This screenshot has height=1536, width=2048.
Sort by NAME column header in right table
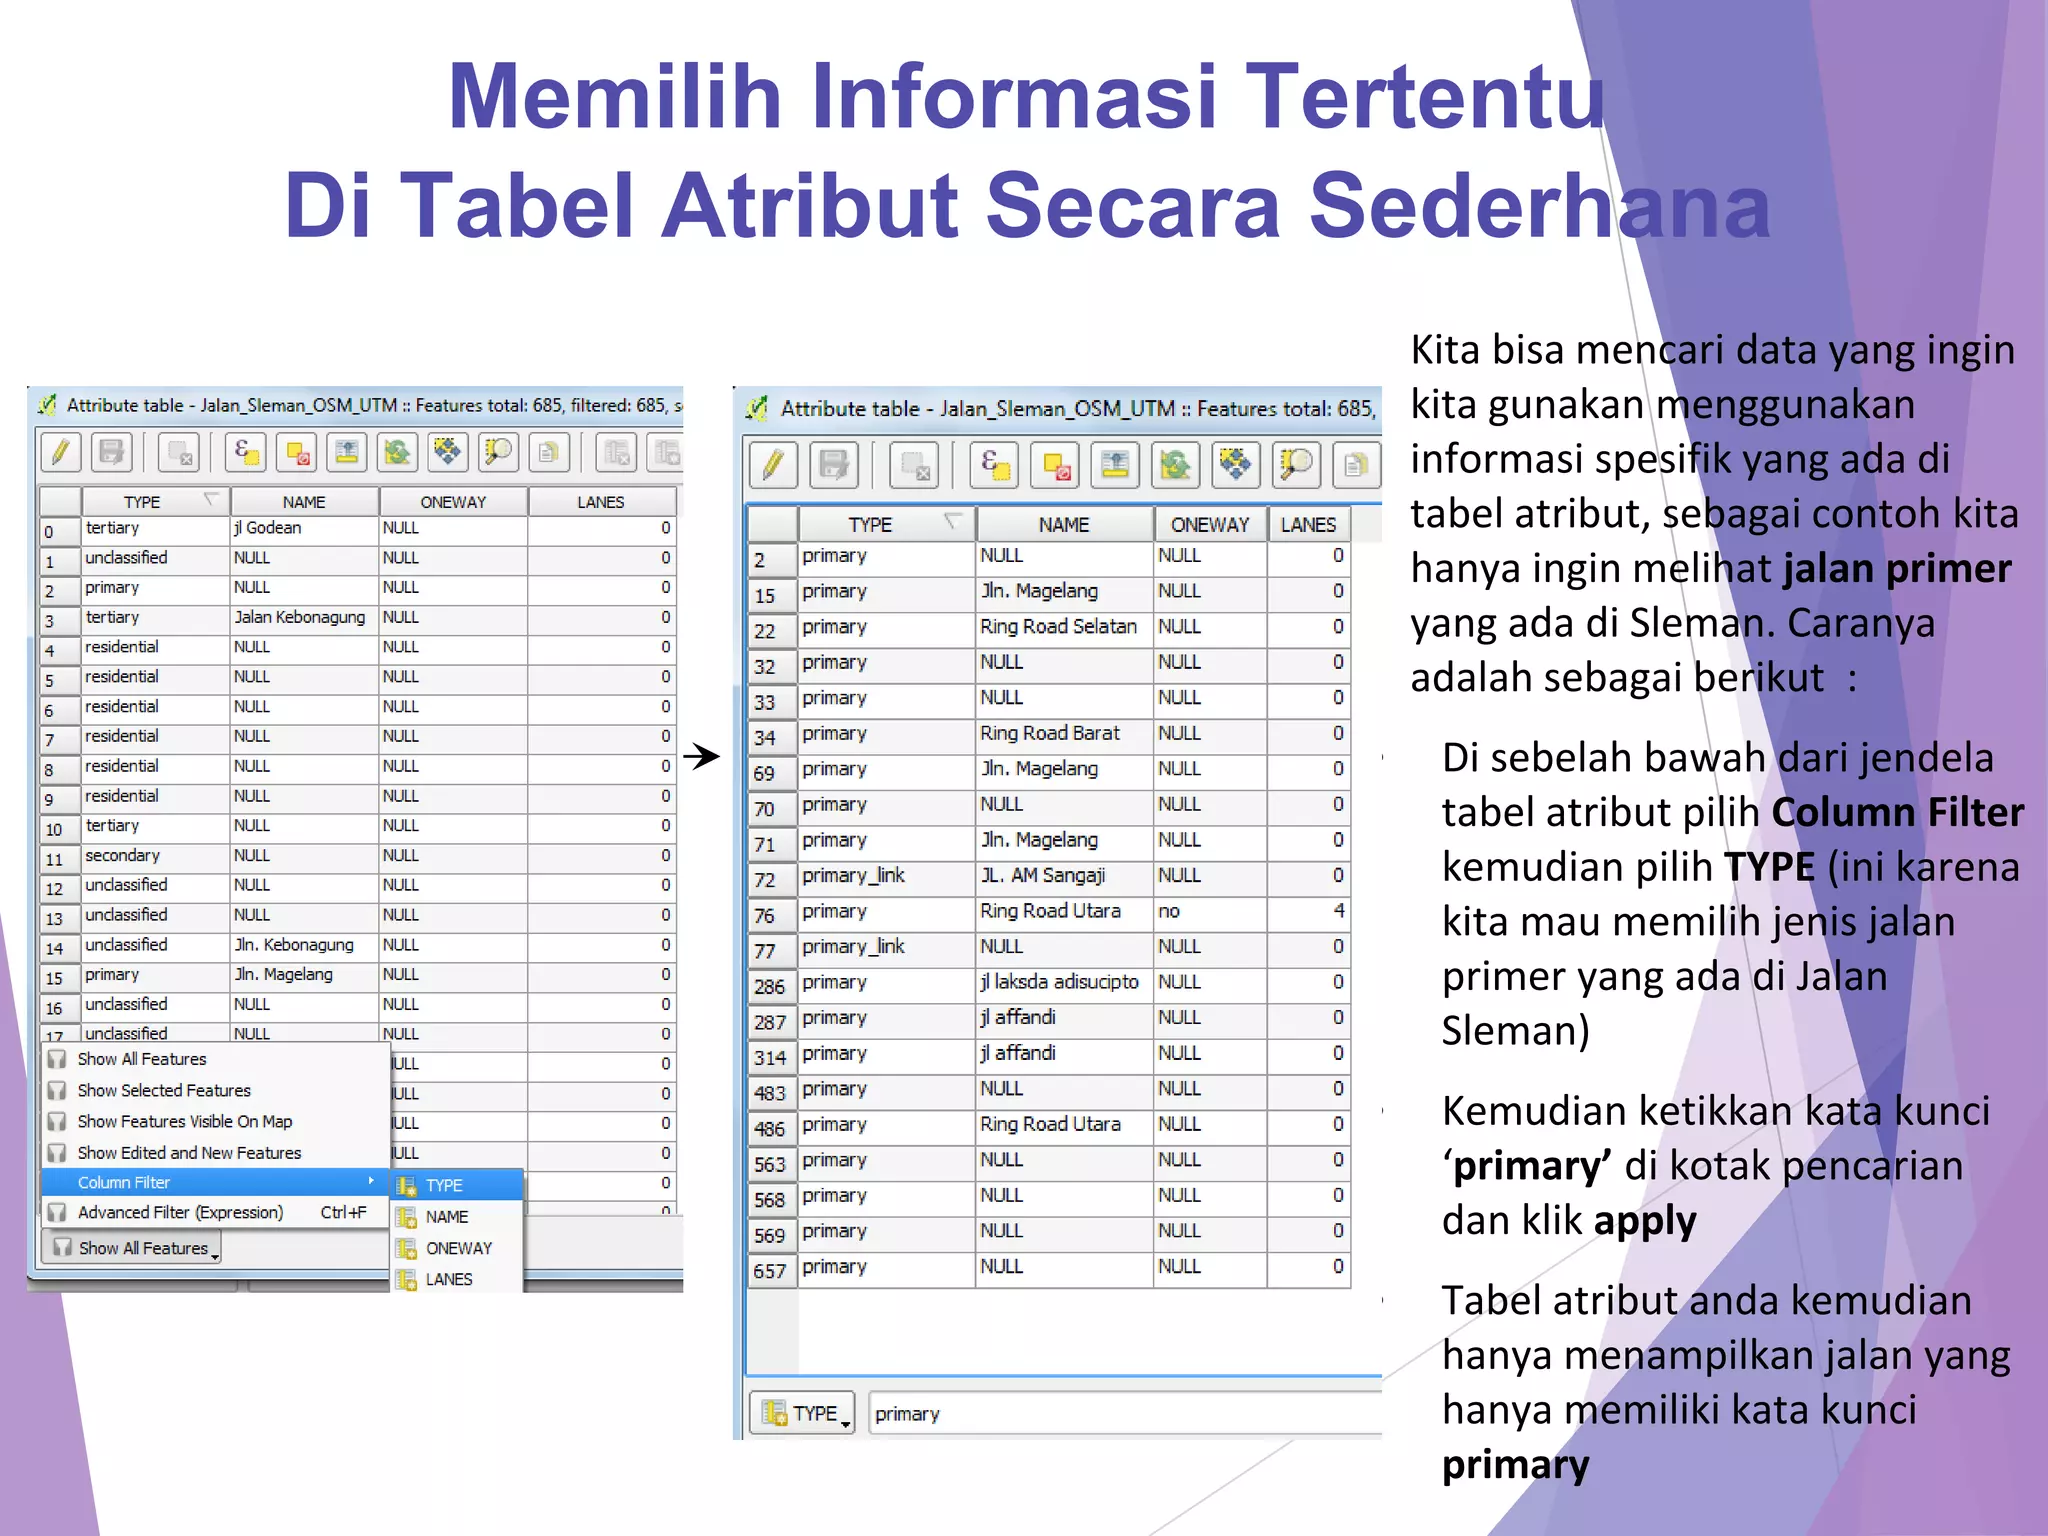1064,524
